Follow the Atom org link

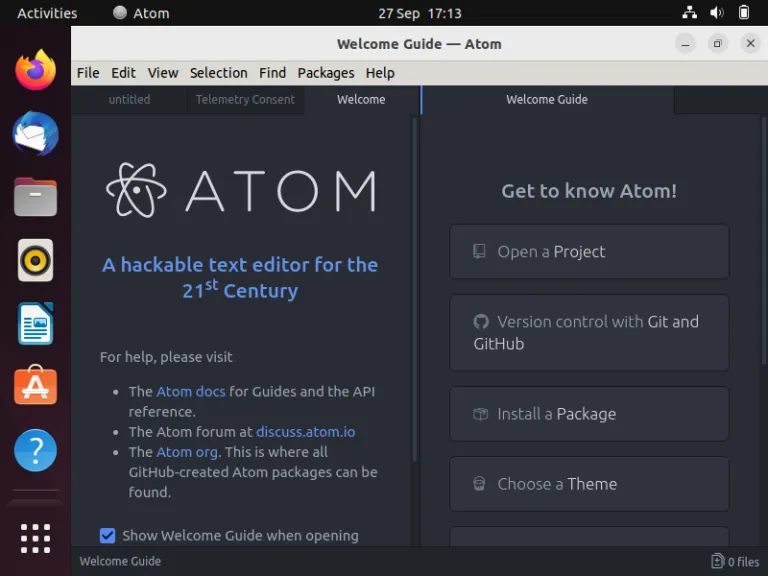[187, 452]
